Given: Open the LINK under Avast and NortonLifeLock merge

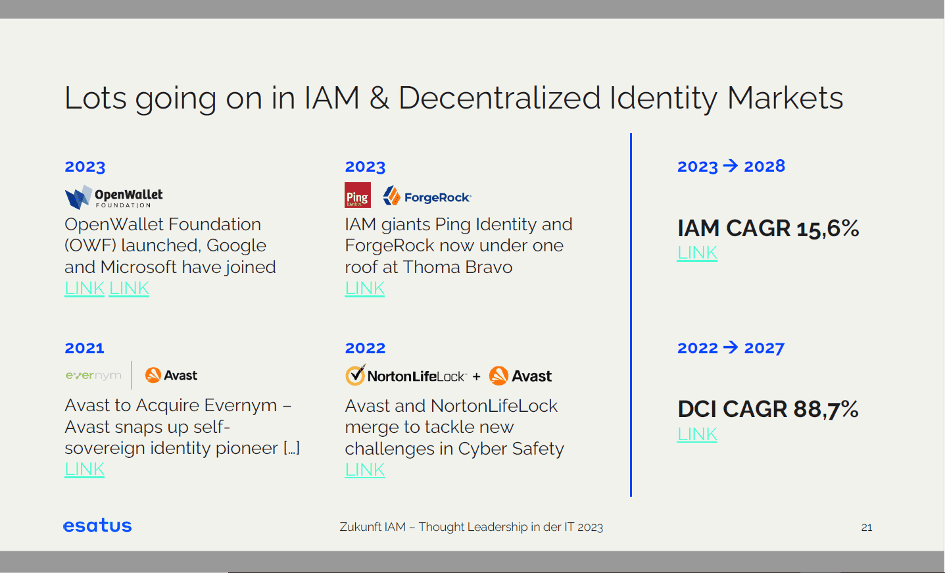Looking at the screenshot, I should 365,470.
